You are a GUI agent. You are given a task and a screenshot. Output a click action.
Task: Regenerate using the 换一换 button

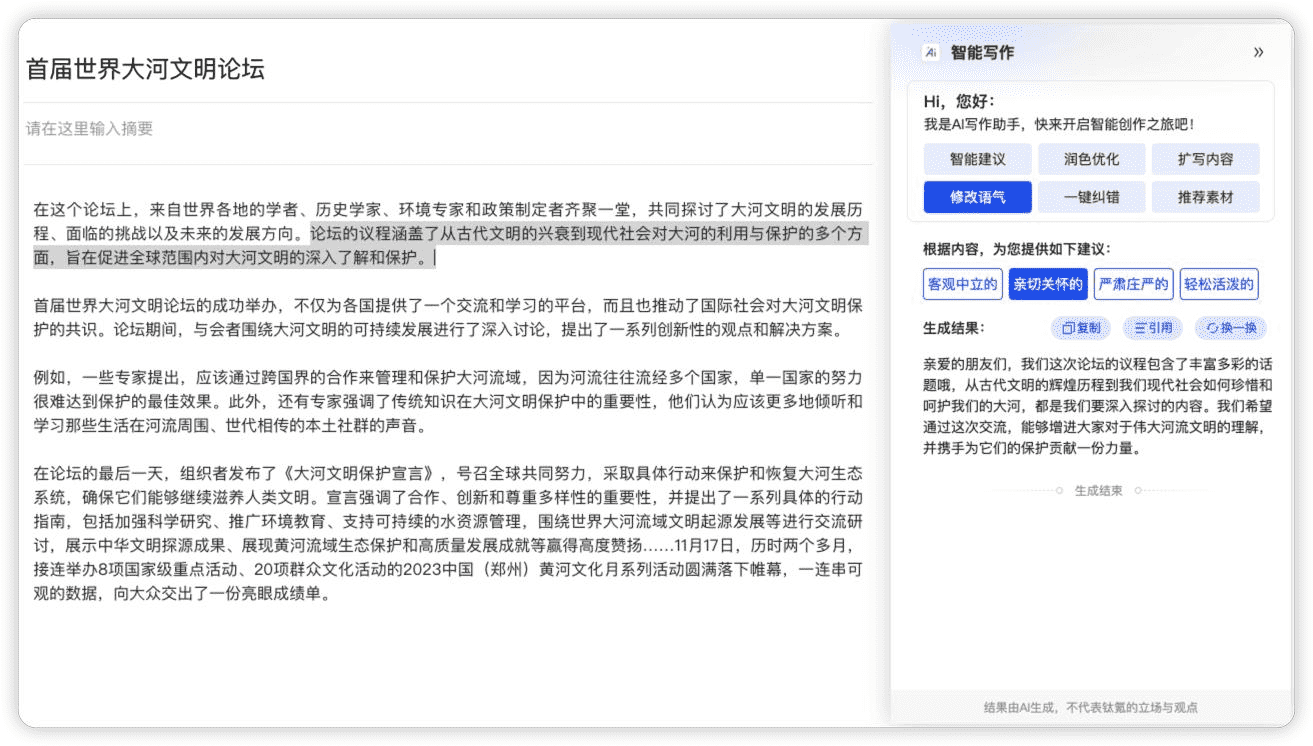click(x=1231, y=328)
